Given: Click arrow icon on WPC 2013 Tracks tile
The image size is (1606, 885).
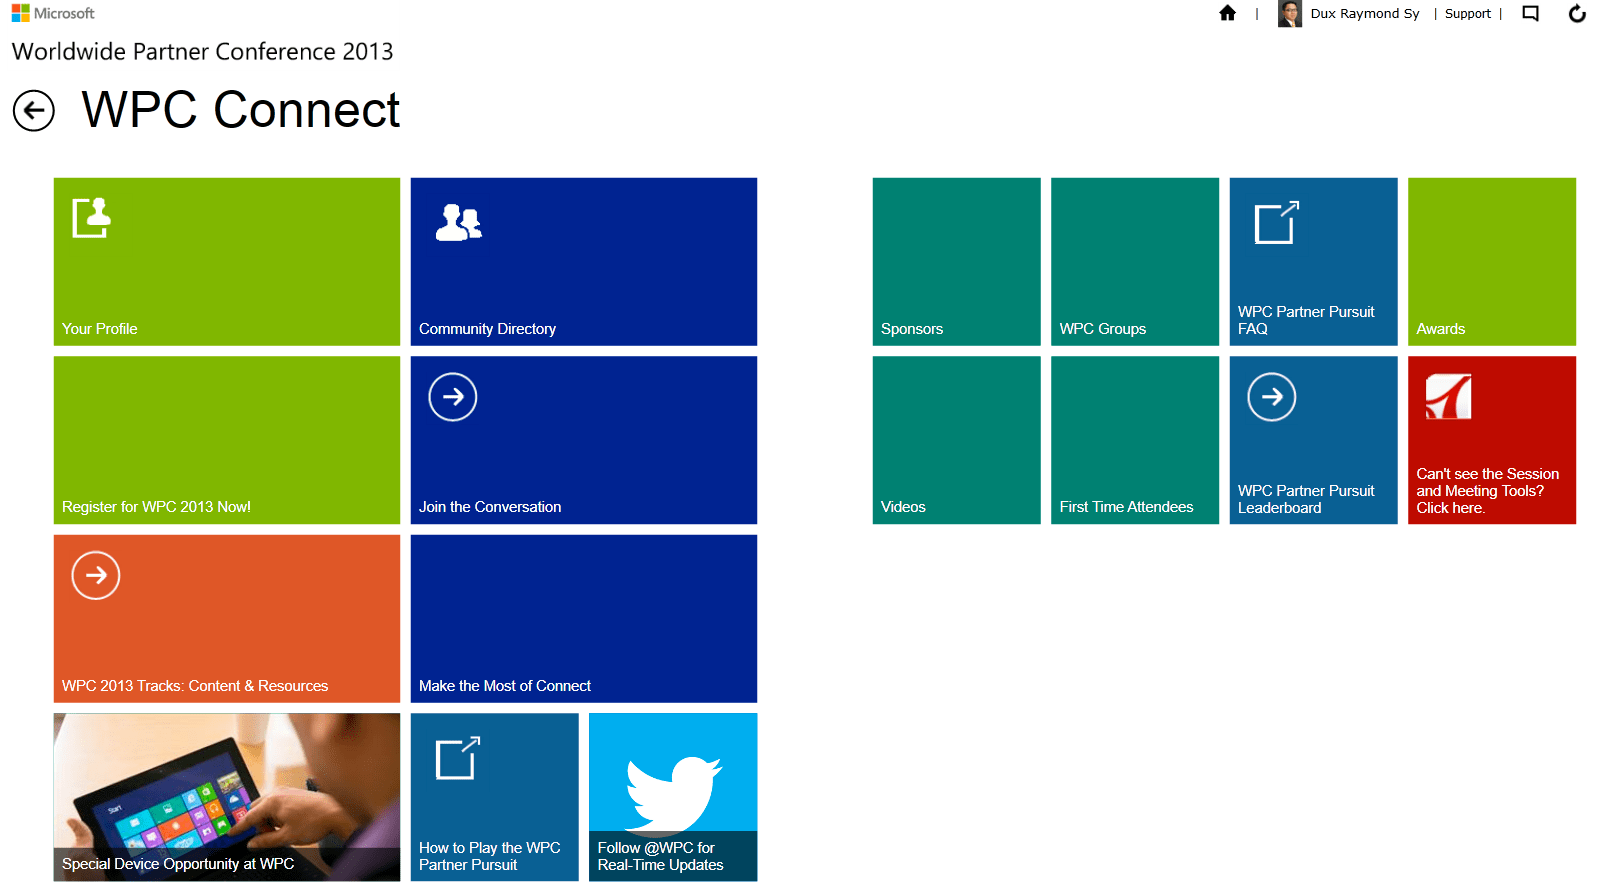Looking at the screenshot, I should (96, 575).
